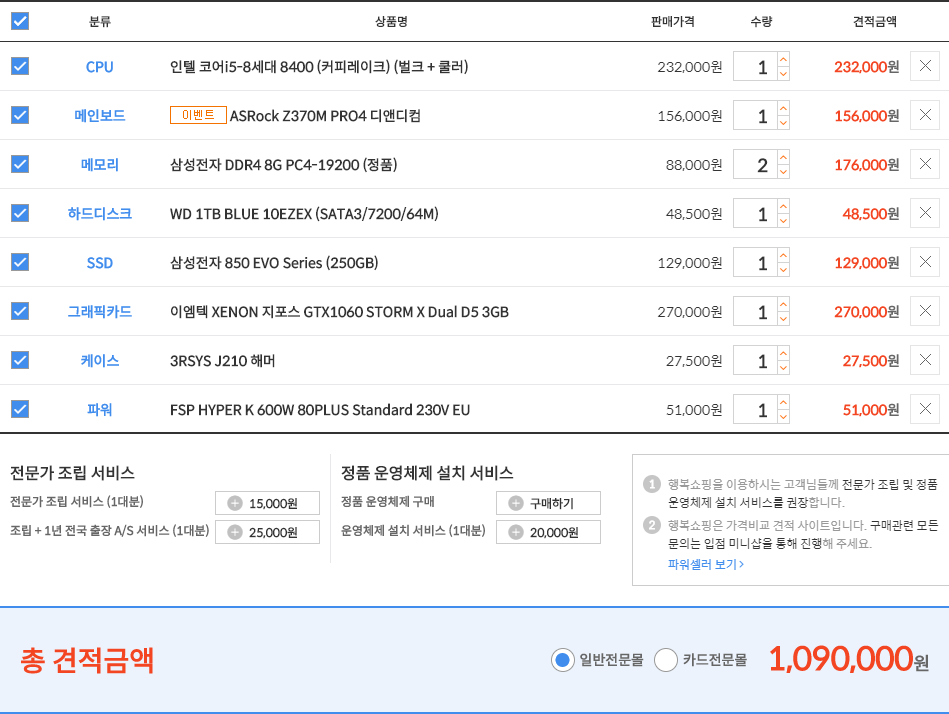Screen dimensions: 949x714
Task: Select the 일반전문몰 radio button
Action: coord(562,660)
